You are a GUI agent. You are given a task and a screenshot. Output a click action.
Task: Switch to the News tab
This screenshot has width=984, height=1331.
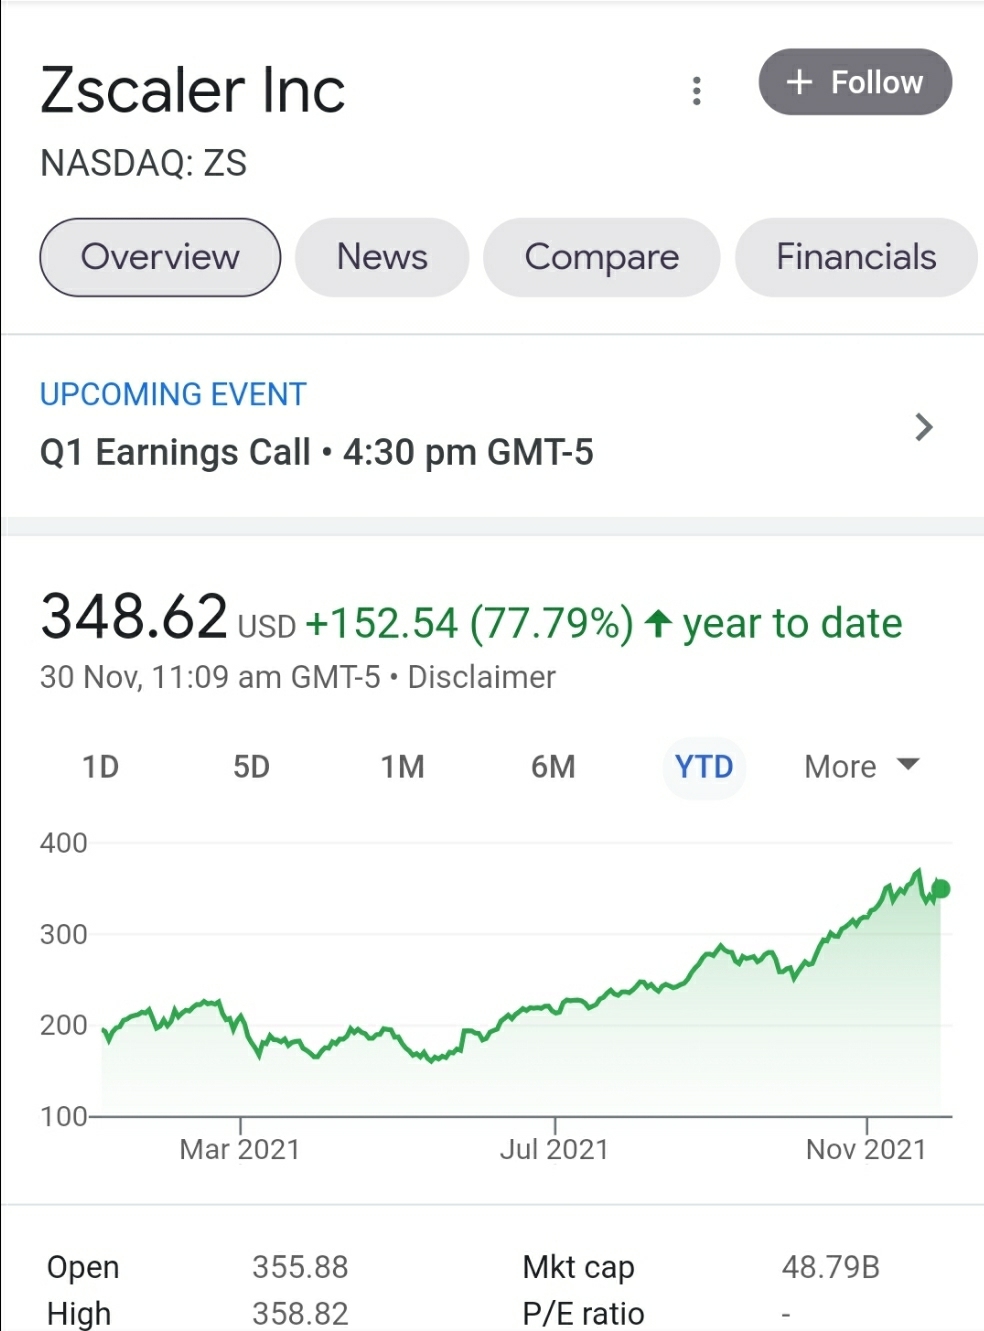(x=382, y=257)
